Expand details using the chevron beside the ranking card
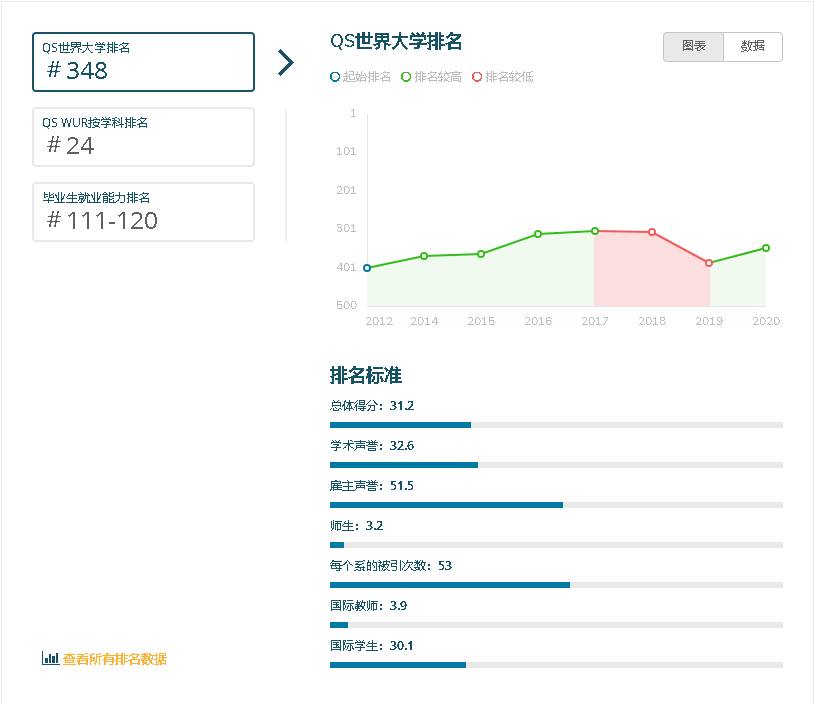 (x=286, y=62)
